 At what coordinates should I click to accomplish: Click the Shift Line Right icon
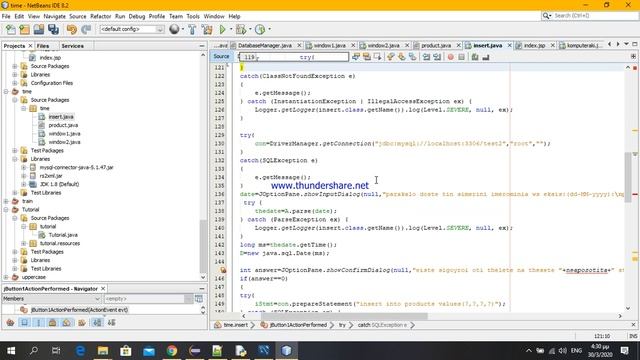(x=437, y=57)
